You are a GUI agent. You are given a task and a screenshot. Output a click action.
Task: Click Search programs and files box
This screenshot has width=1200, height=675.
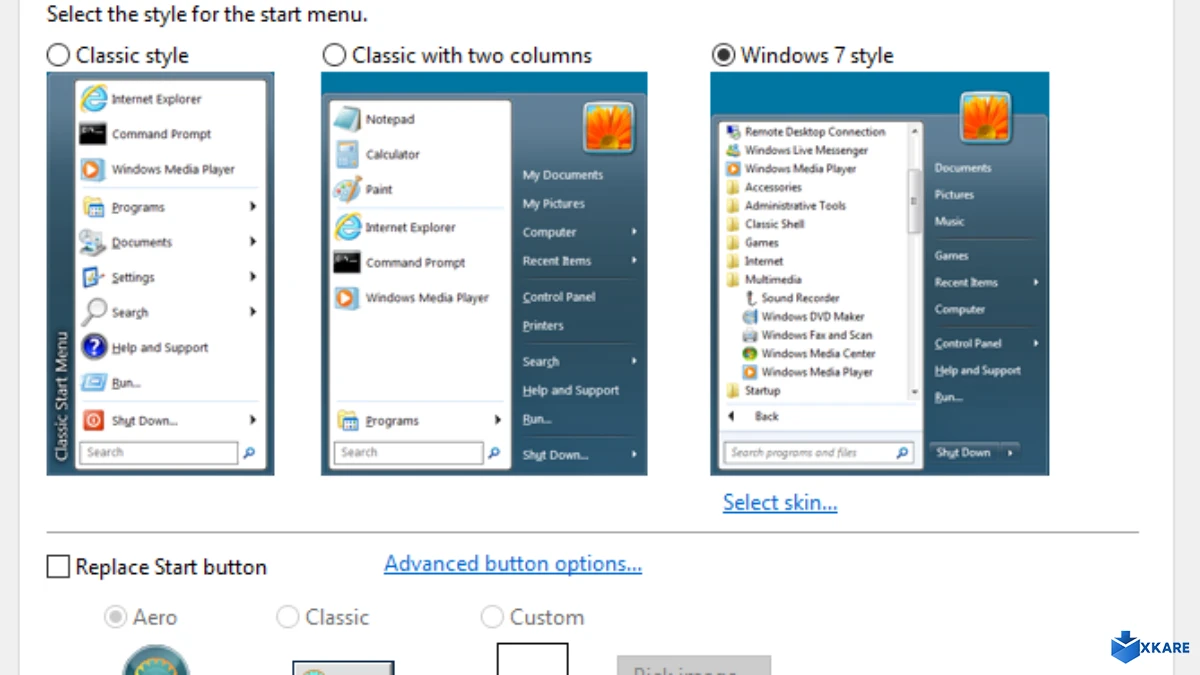[818, 453]
